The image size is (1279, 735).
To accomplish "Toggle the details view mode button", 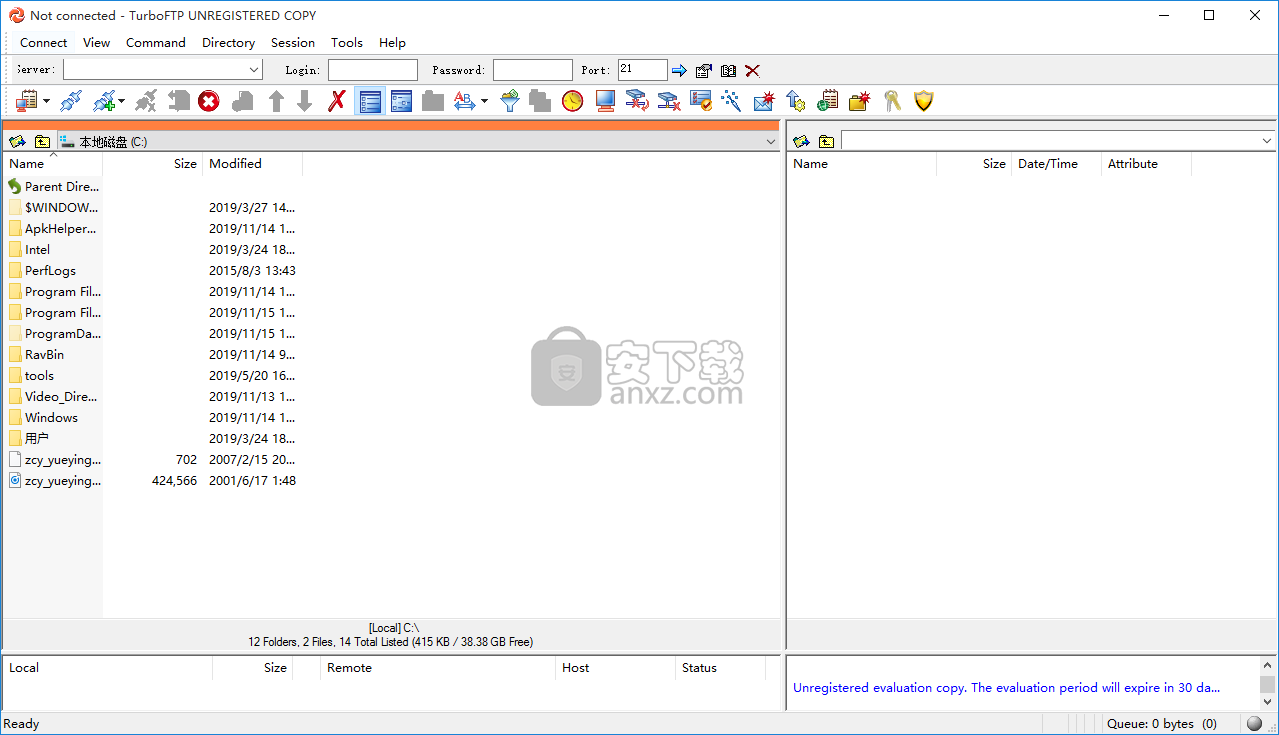I will pos(401,101).
